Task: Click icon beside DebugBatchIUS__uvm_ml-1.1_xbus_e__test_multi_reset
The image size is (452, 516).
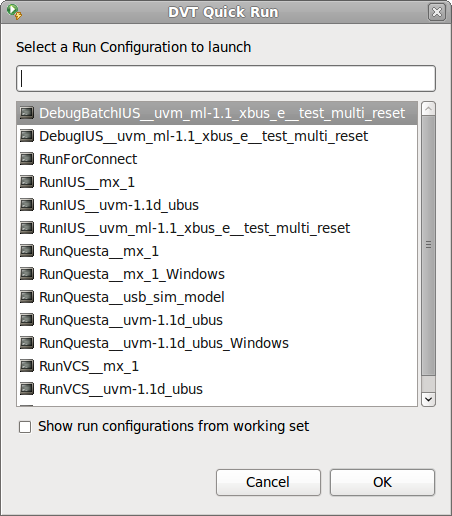Action: (x=27, y=113)
